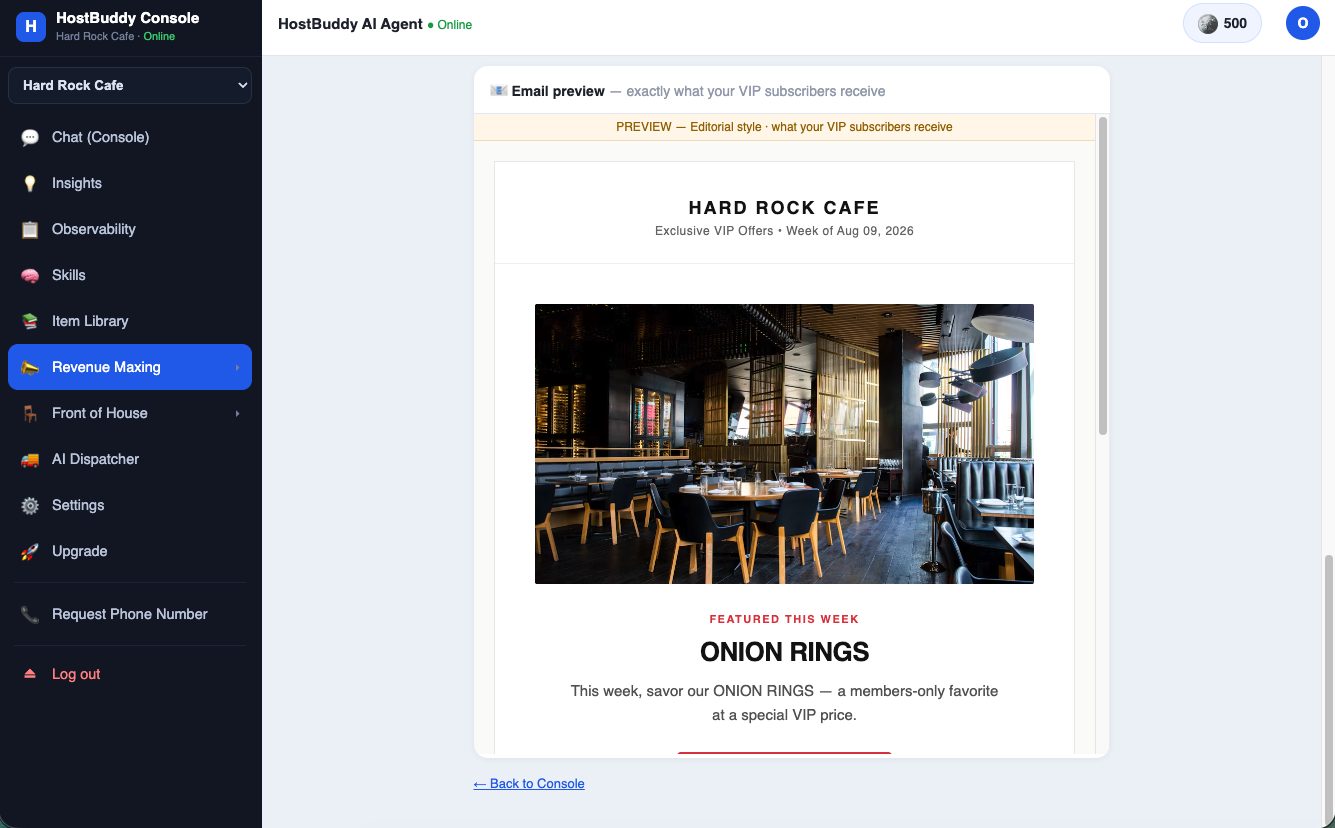Click the restaurant interior photo in email
The height and width of the screenshot is (828, 1335).
coord(784,444)
